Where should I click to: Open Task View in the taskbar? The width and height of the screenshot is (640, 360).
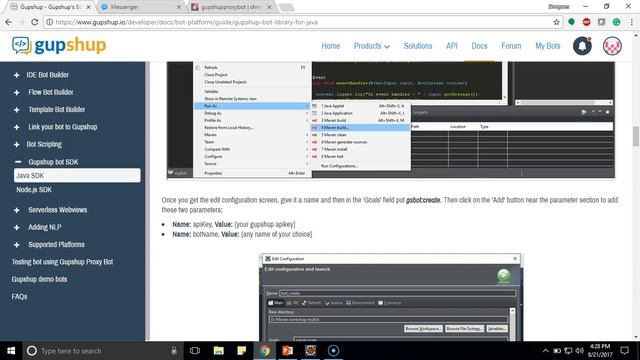[x=195, y=351]
